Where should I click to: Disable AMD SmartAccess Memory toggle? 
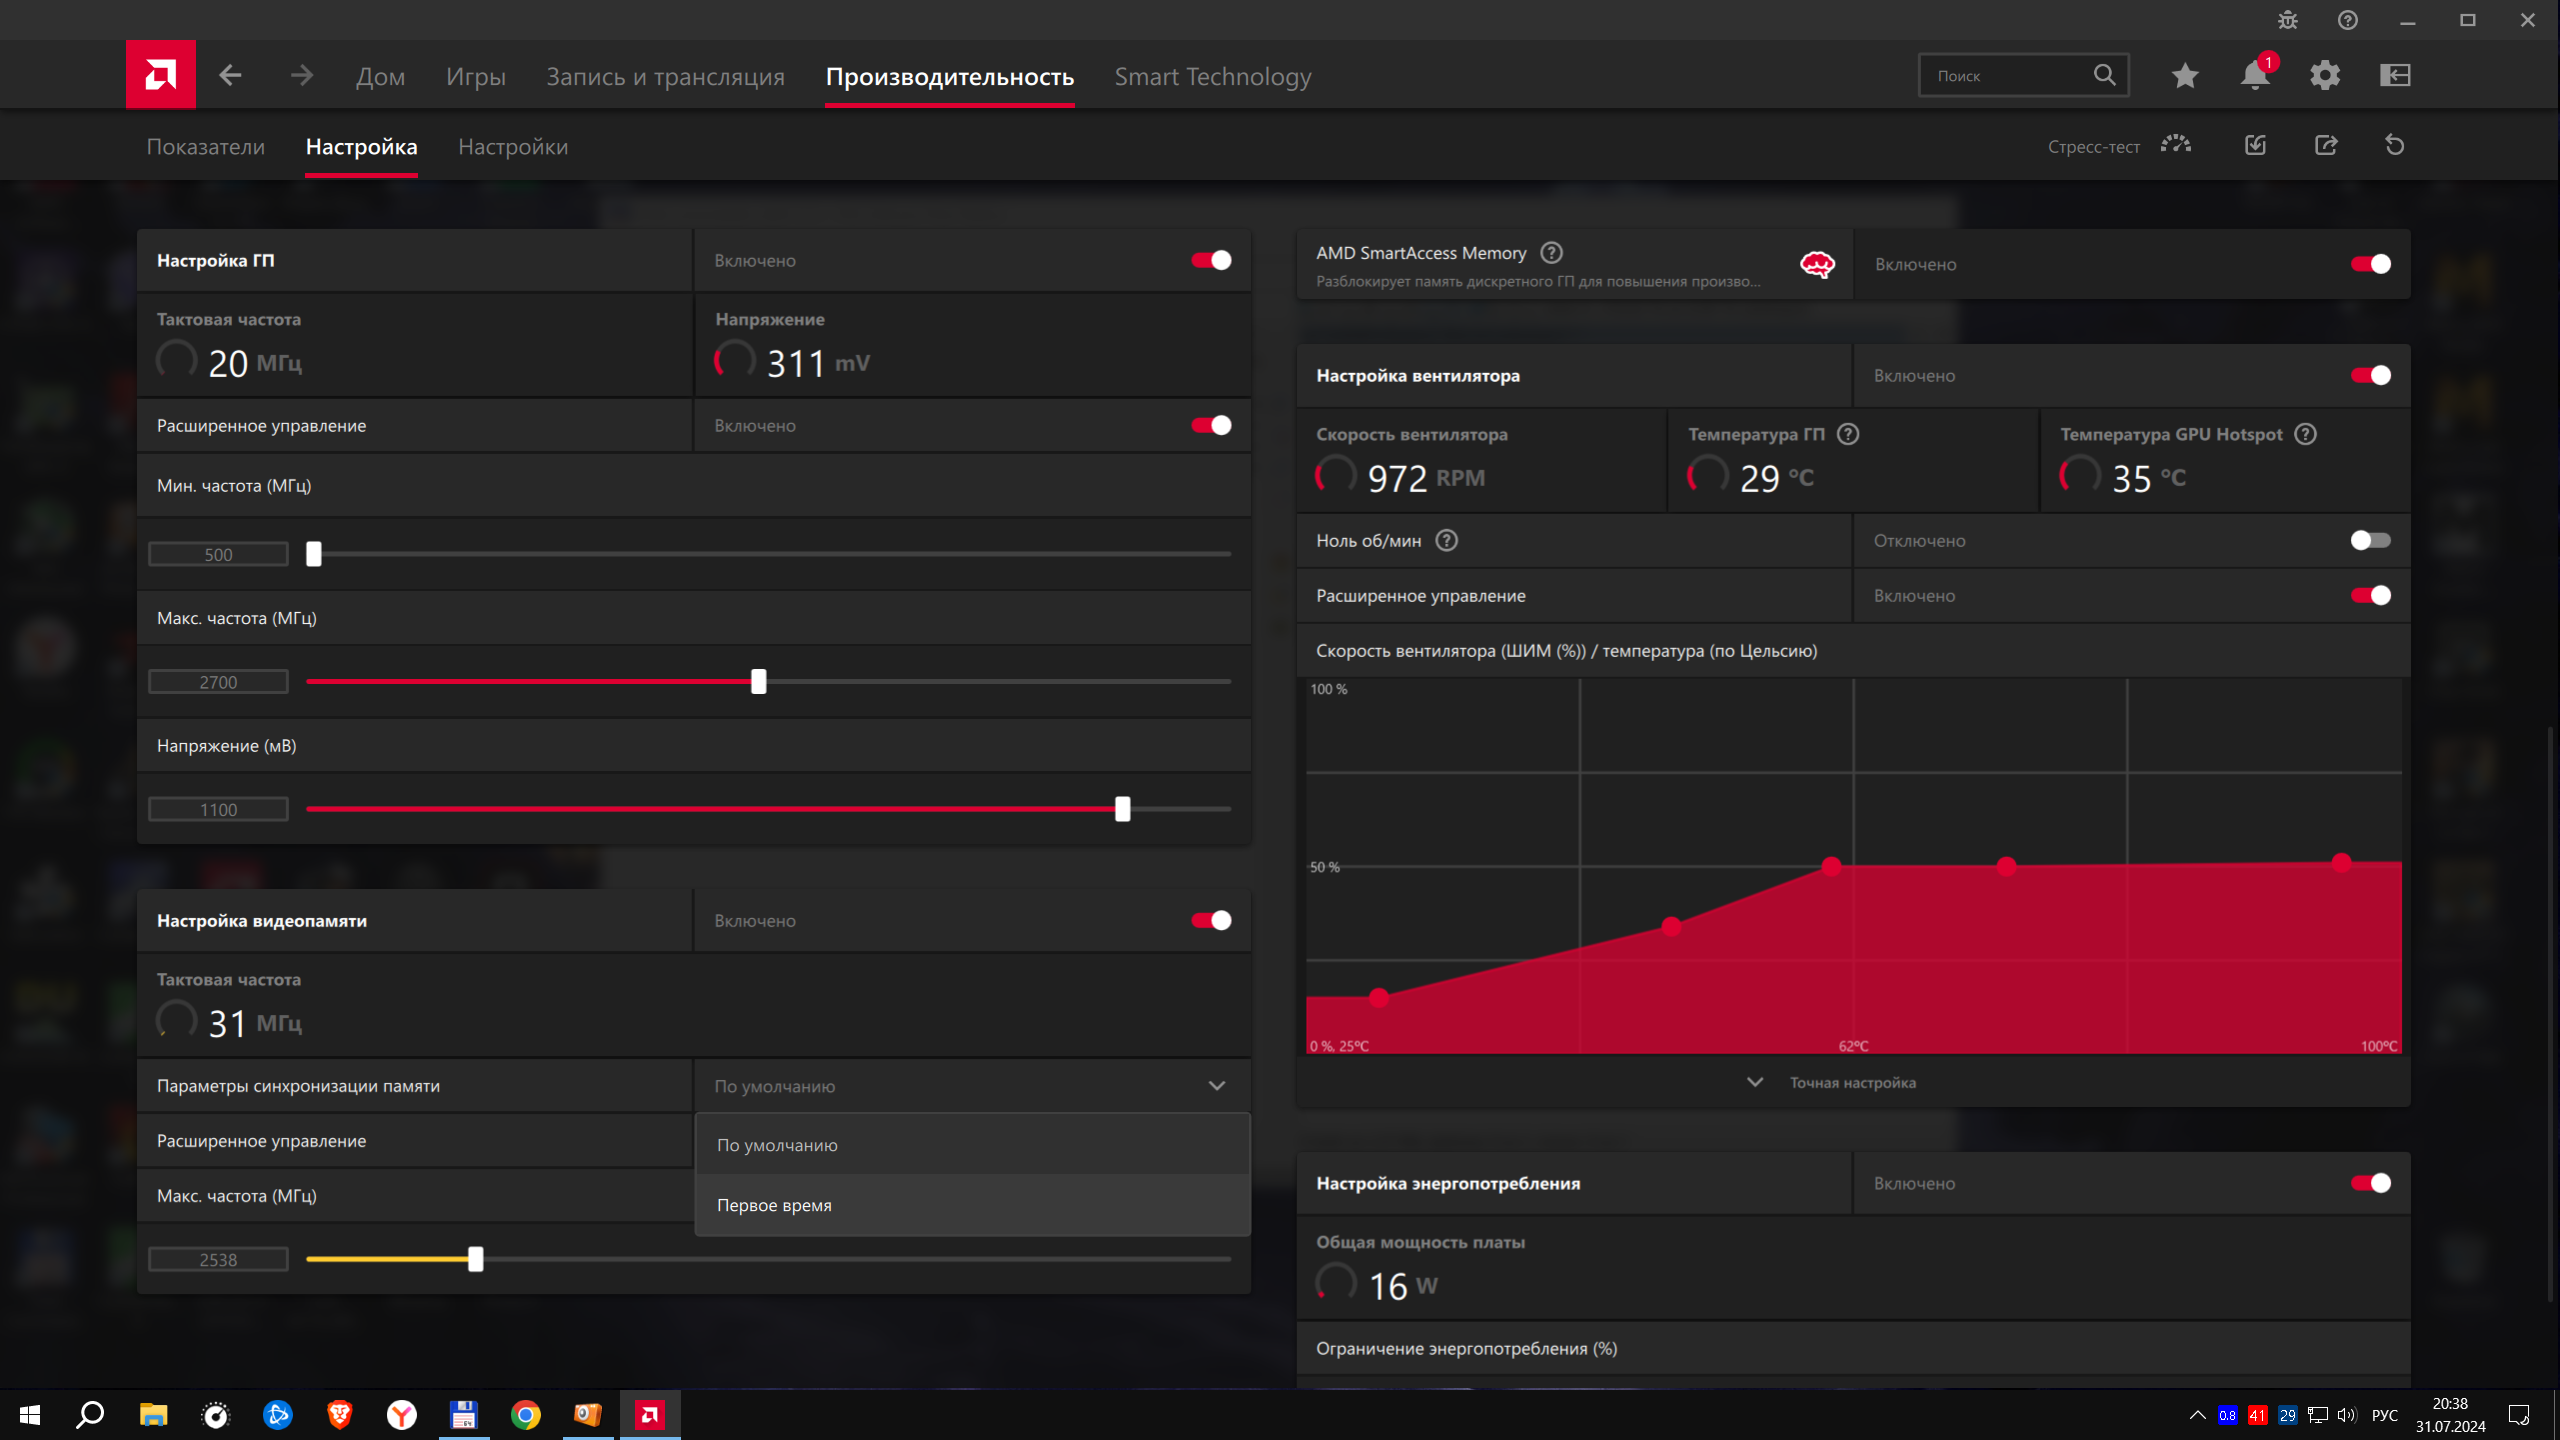[x=2370, y=264]
